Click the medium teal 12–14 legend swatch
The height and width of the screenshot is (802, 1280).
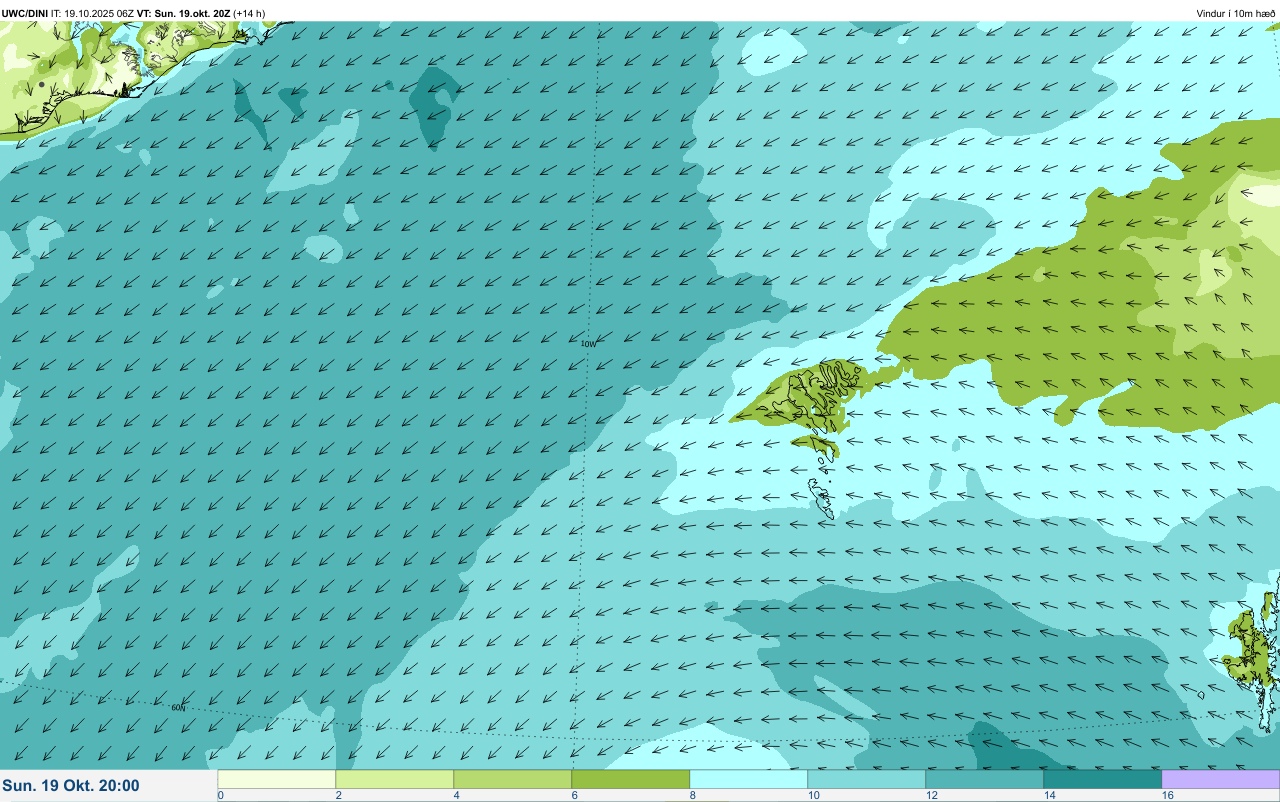(x=984, y=779)
